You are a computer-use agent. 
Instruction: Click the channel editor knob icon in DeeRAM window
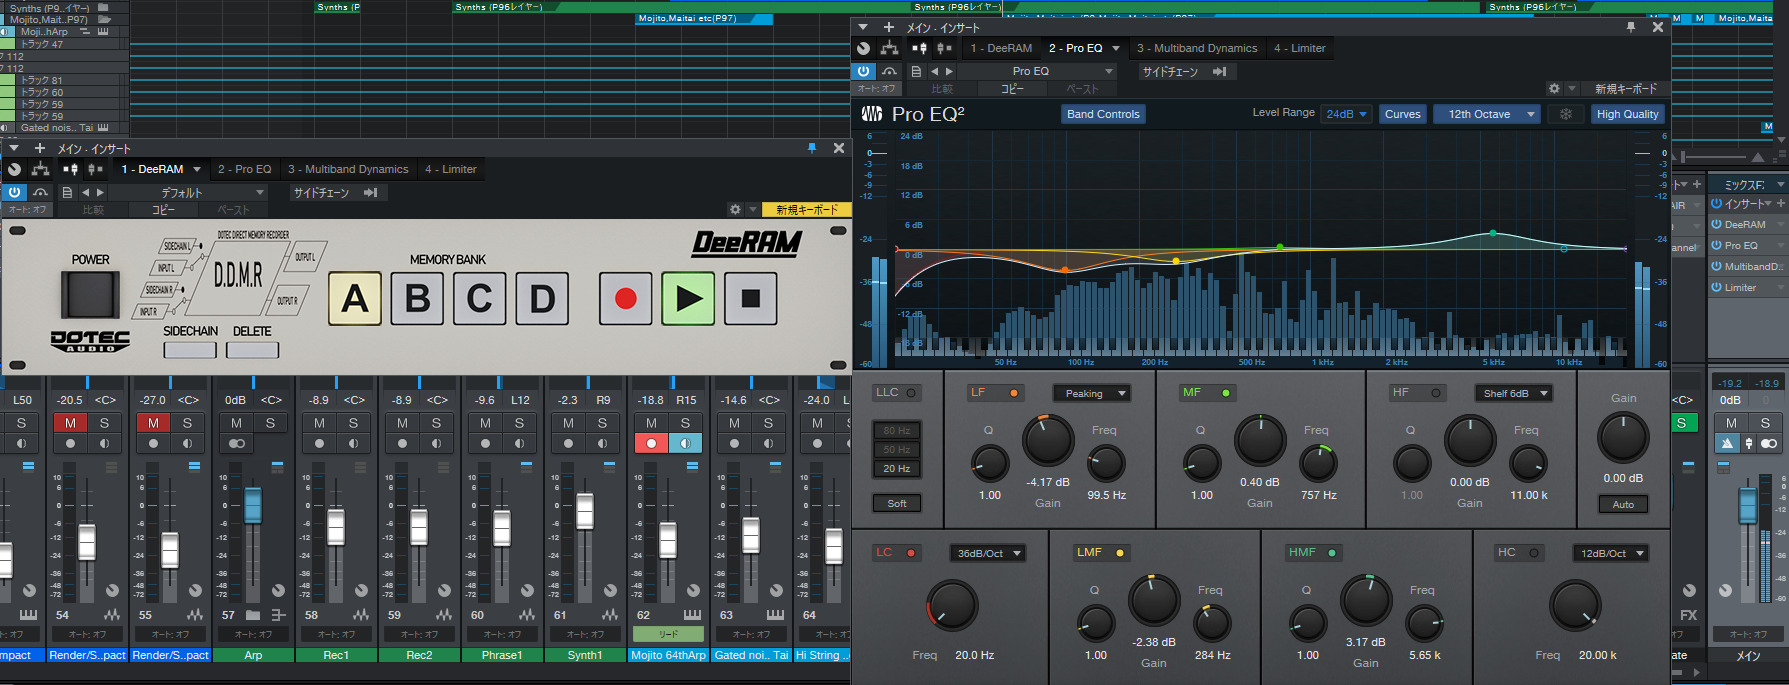15,169
